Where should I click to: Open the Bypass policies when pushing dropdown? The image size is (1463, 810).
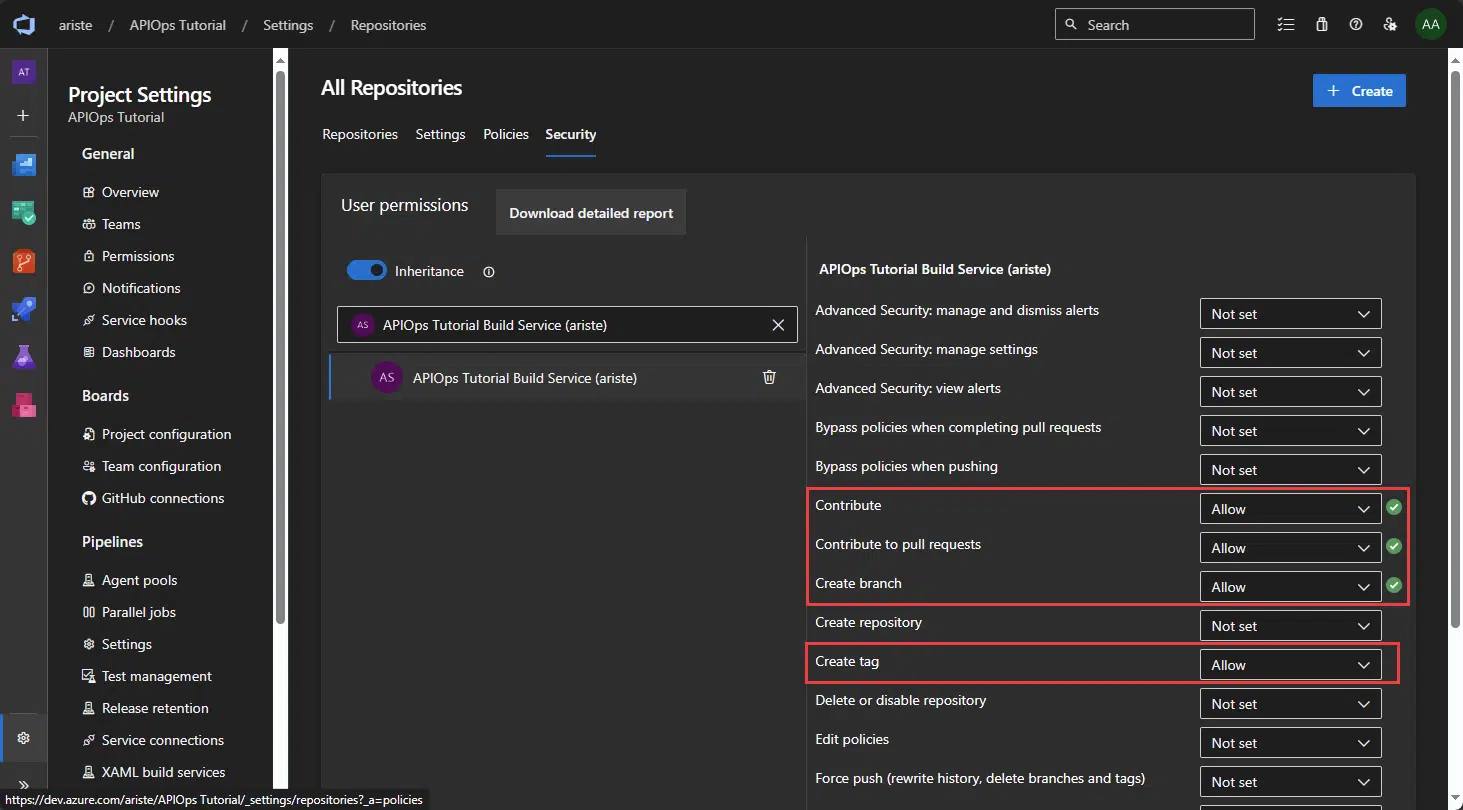(1290, 469)
